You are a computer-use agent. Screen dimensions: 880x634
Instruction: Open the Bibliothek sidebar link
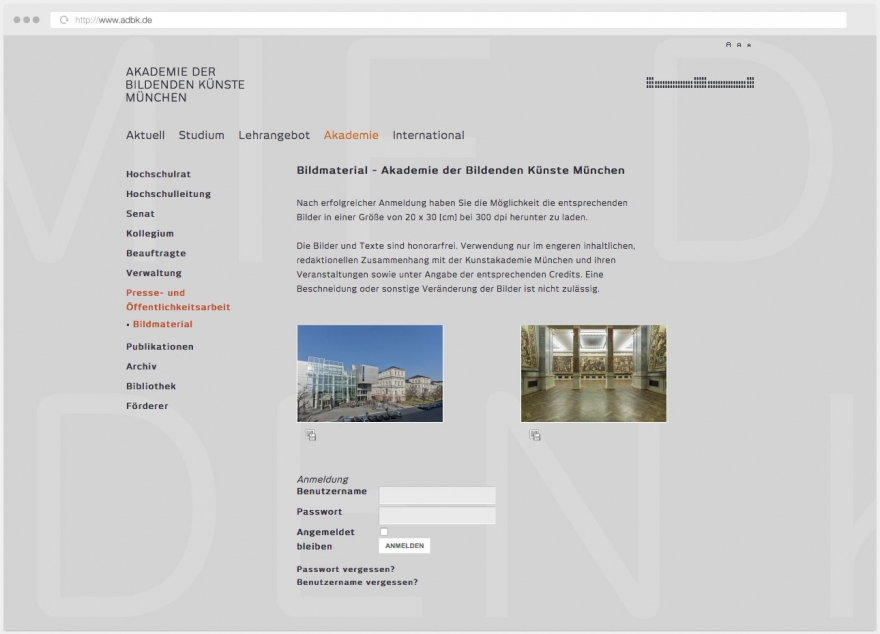click(x=151, y=386)
